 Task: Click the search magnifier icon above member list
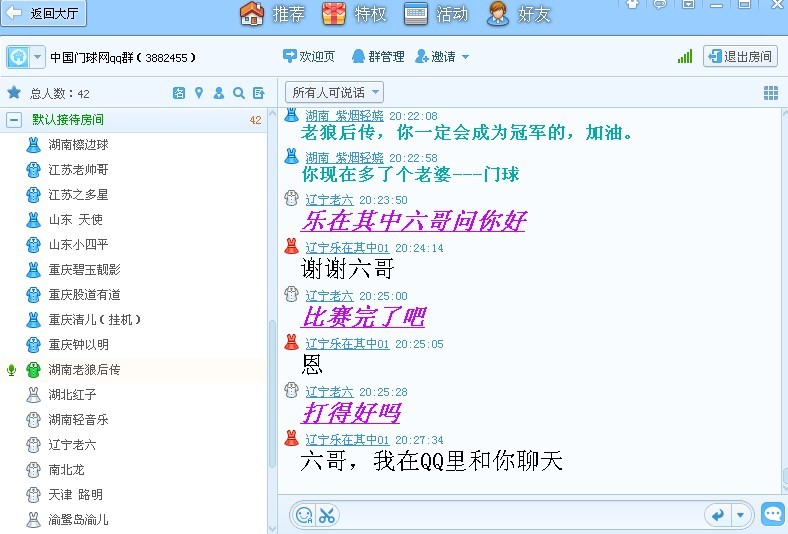point(239,93)
